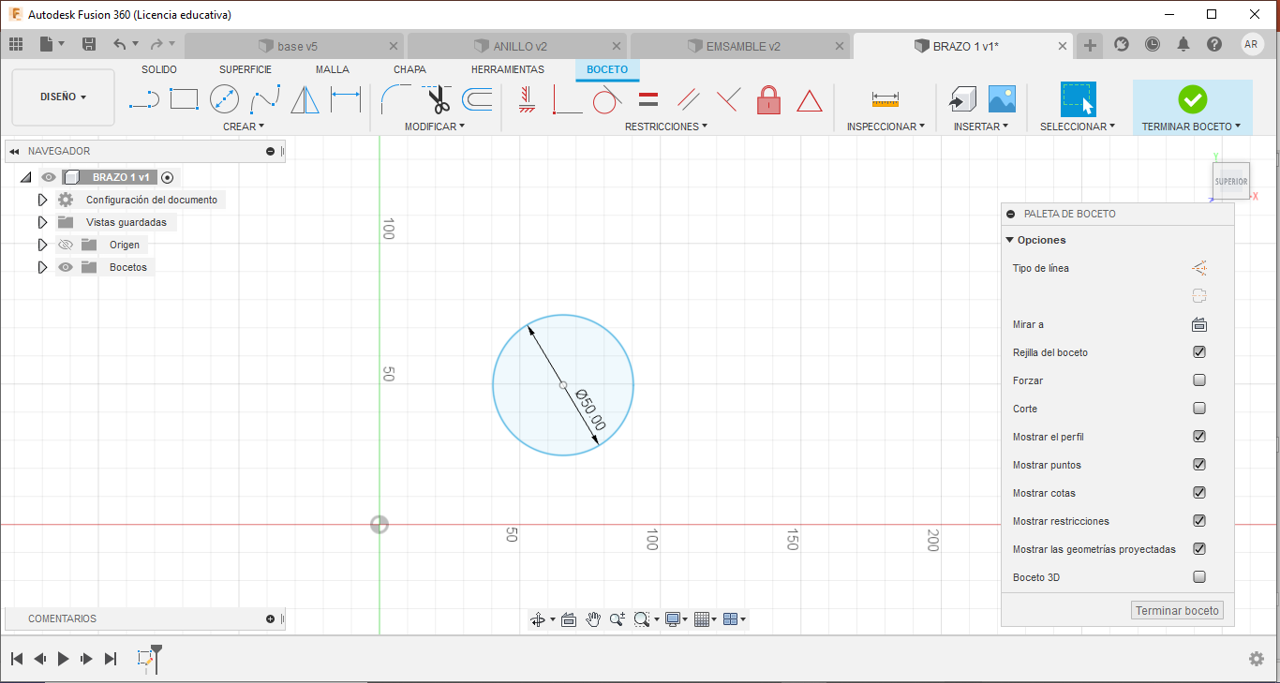Click the Insert Derive icon
Screen dimensions: 1280x683
[x=961, y=99]
